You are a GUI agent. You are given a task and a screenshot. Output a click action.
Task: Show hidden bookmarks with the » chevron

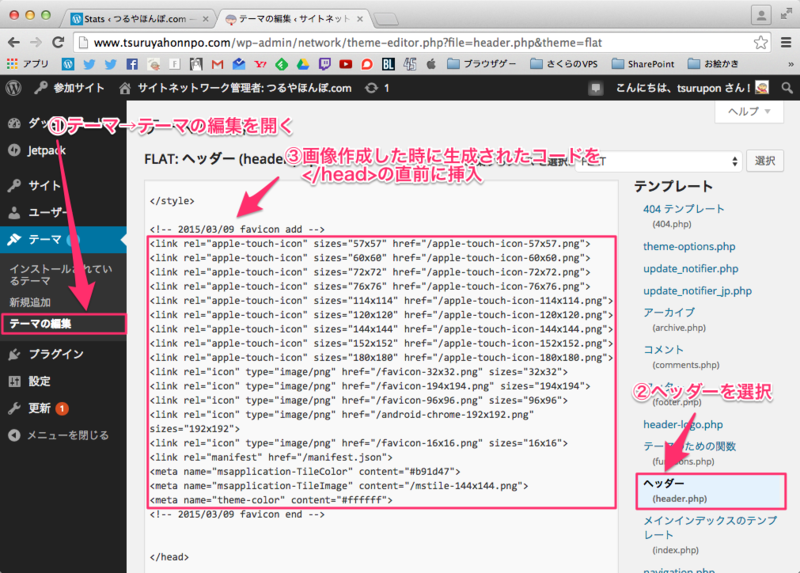pyautogui.click(x=790, y=64)
